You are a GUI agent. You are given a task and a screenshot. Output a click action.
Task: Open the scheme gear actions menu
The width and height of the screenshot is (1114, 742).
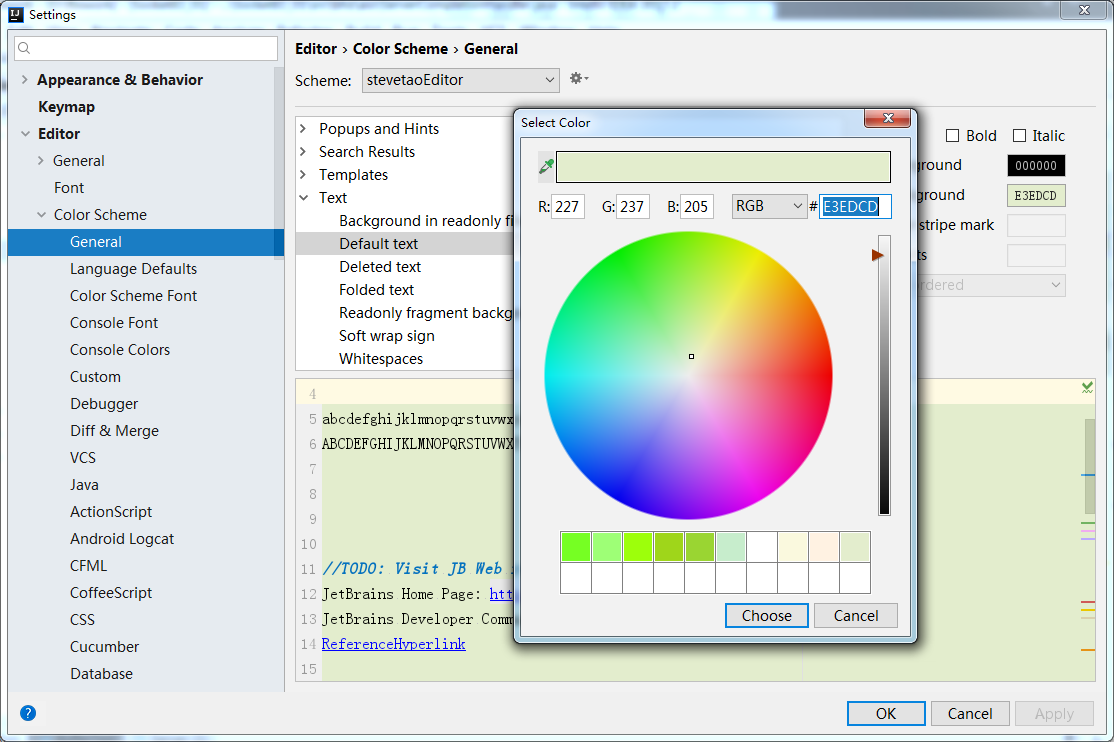pyautogui.click(x=579, y=79)
